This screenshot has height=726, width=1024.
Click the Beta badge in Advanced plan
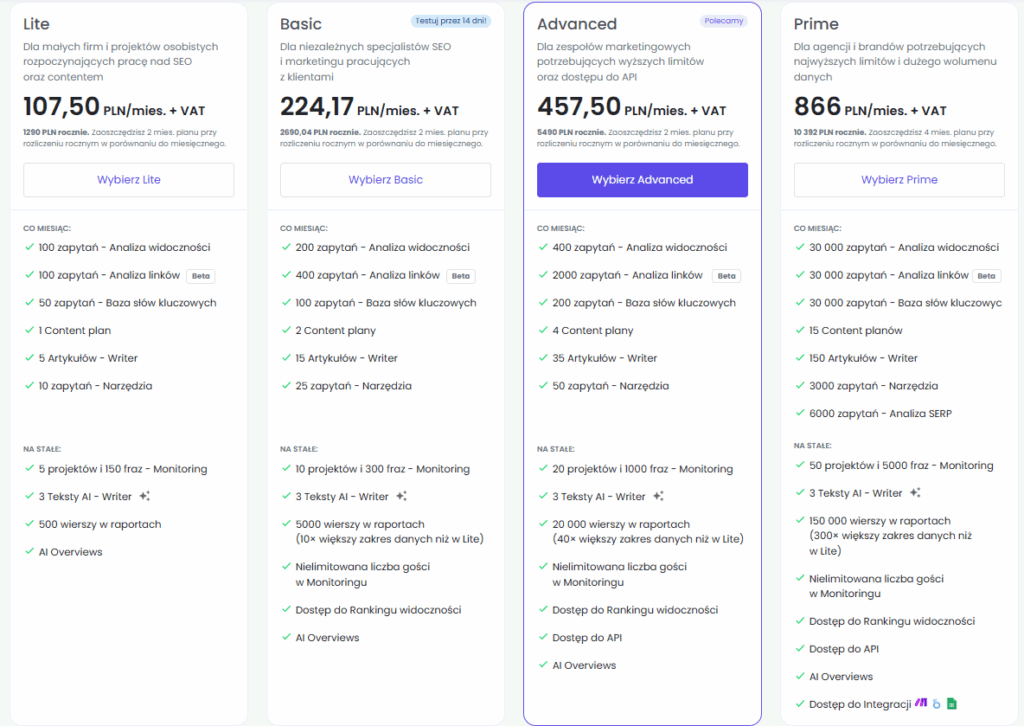pyautogui.click(x=726, y=276)
